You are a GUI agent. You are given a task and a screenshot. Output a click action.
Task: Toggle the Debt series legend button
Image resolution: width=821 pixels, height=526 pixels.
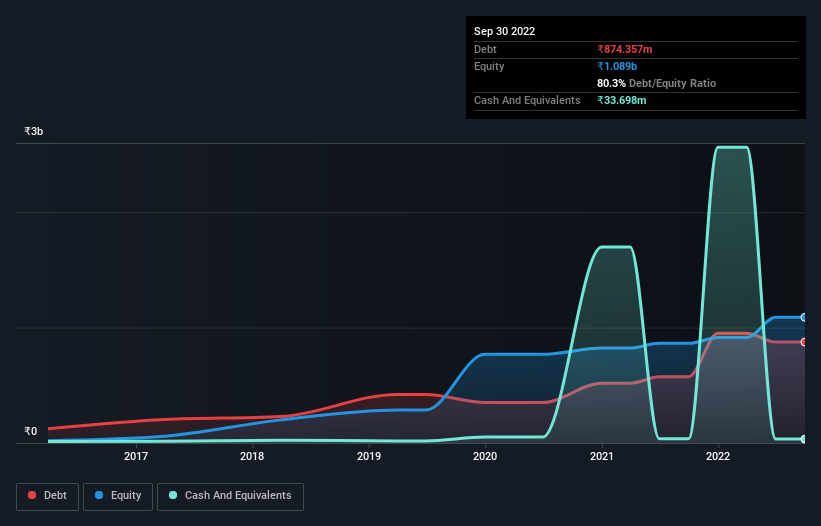[48, 496]
